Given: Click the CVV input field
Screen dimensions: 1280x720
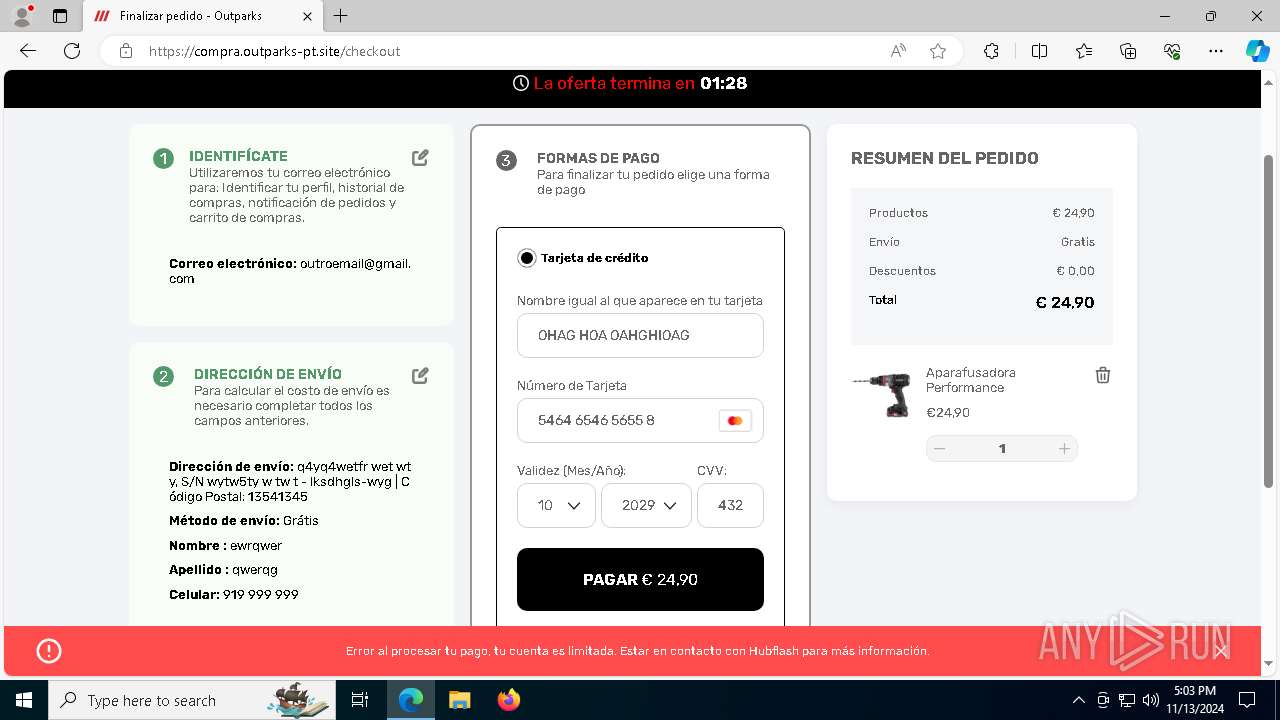Looking at the screenshot, I should point(730,505).
